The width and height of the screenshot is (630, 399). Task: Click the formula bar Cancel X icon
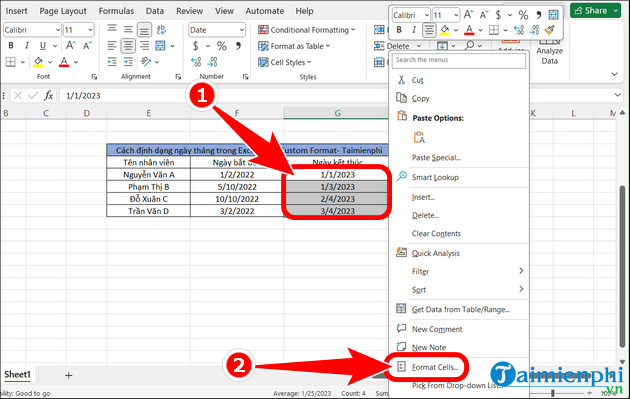pos(17,96)
